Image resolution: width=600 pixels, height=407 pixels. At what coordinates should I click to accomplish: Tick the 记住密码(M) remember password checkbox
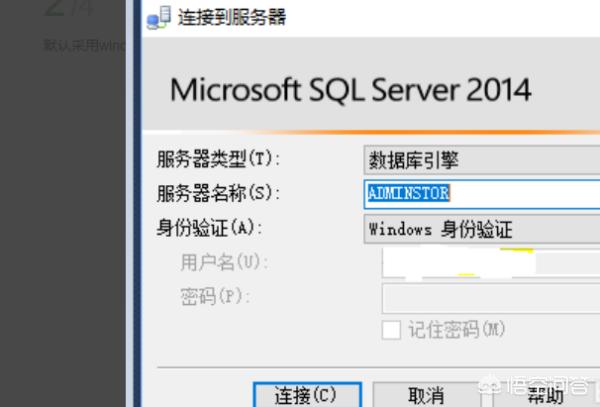click(x=391, y=330)
